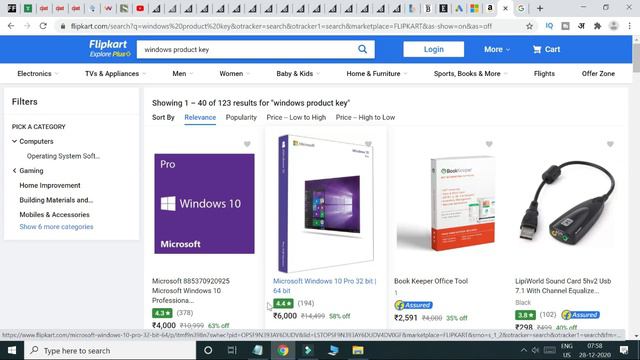Click the search magnifier icon
Image resolution: width=640 pixels, height=360 pixels.
[362, 49]
